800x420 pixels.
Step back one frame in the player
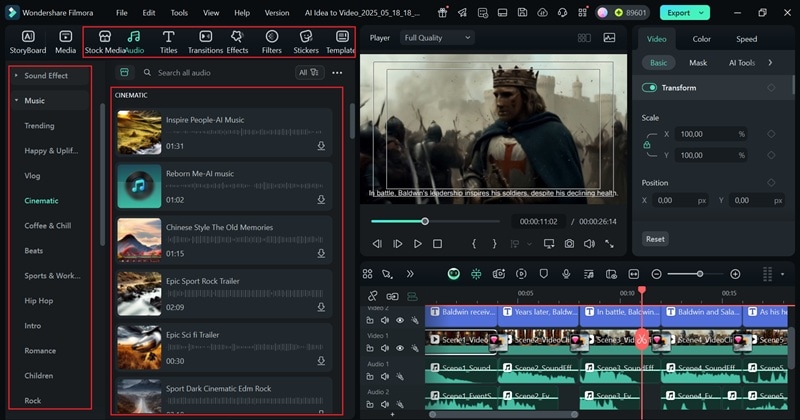pos(377,244)
